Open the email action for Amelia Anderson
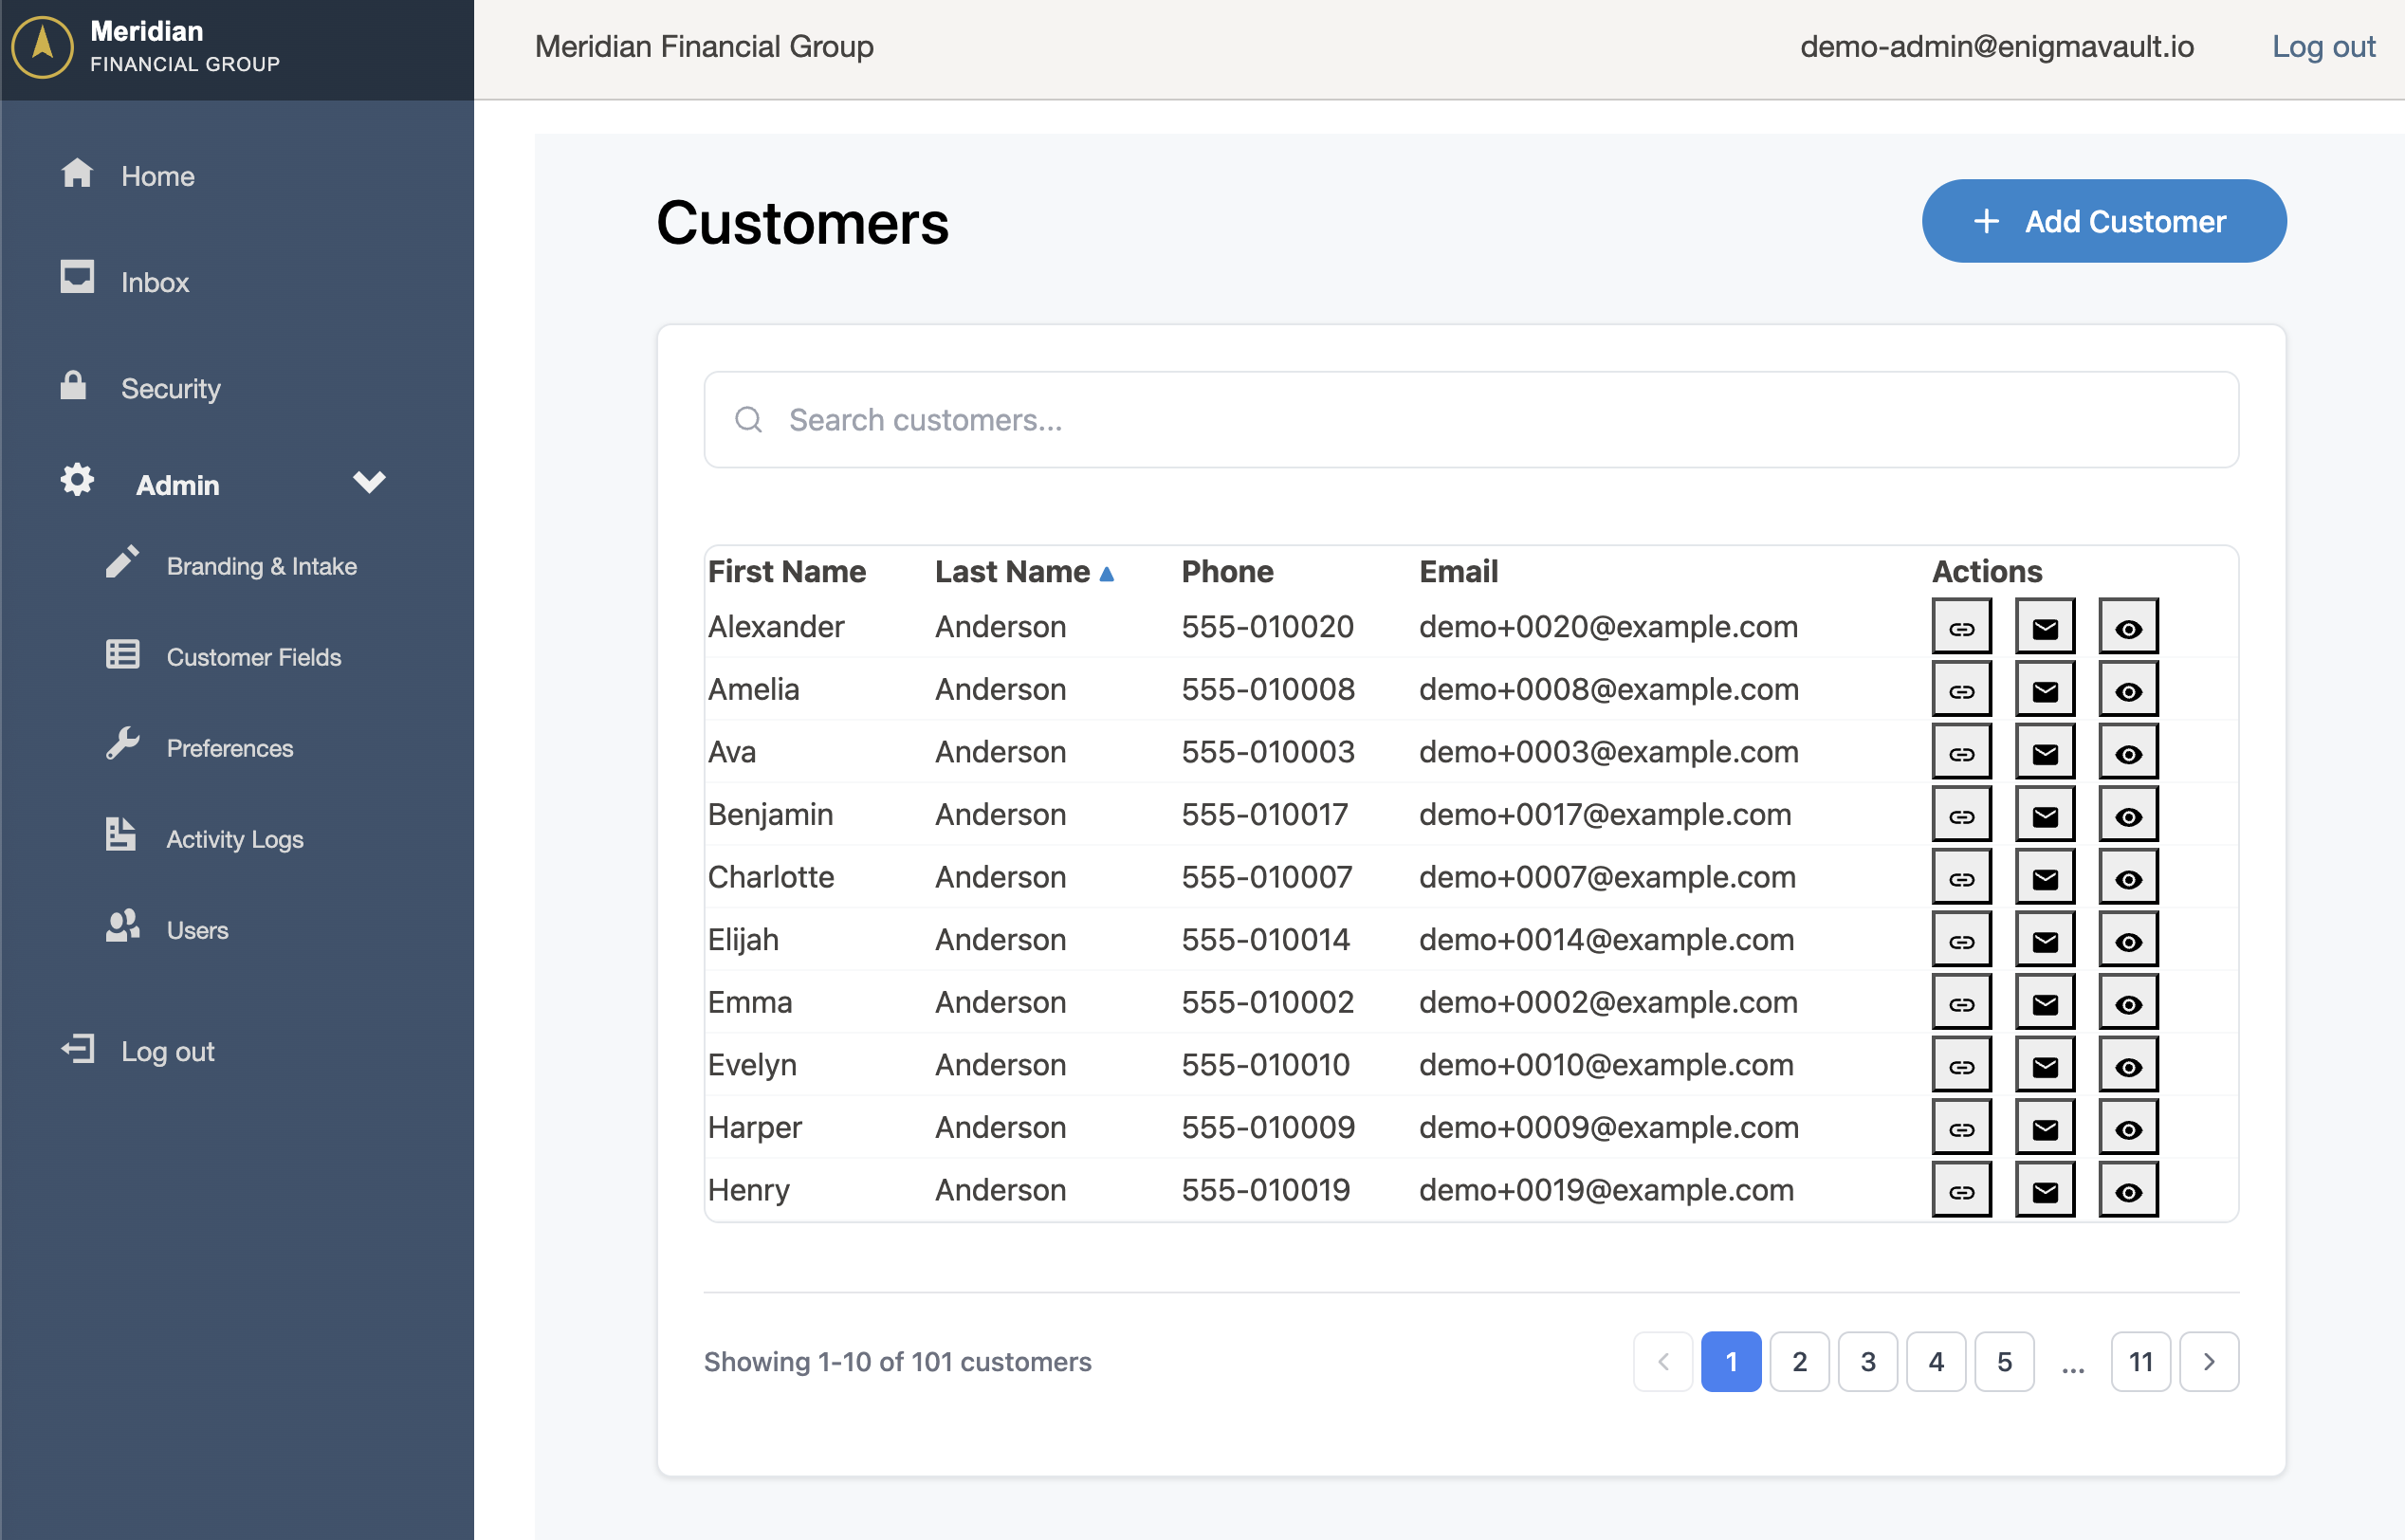The height and width of the screenshot is (1540, 2405). point(2044,688)
